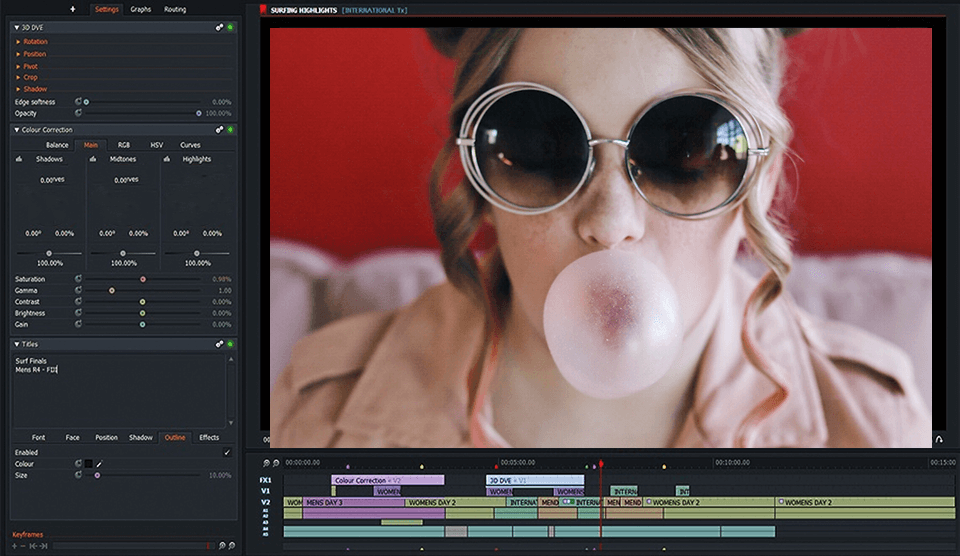Image resolution: width=960 pixels, height=556 pixels.
Task: Open the Curves tab in Colour Correction
Action: (x=190, y=145)
